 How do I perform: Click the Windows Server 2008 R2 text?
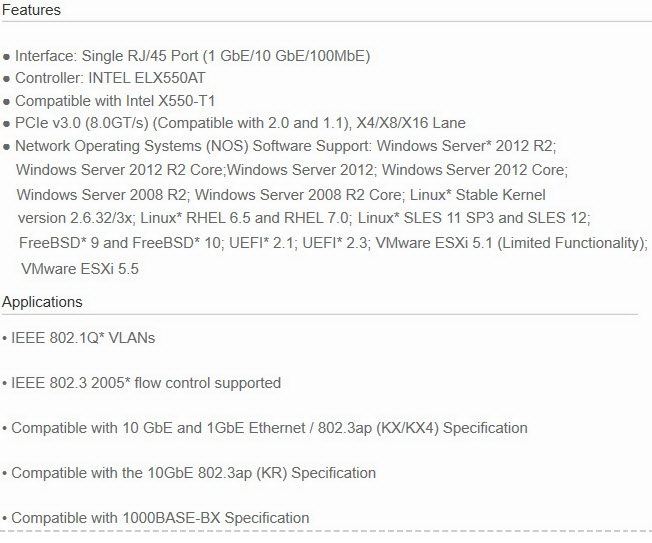(x=101, y=195)
